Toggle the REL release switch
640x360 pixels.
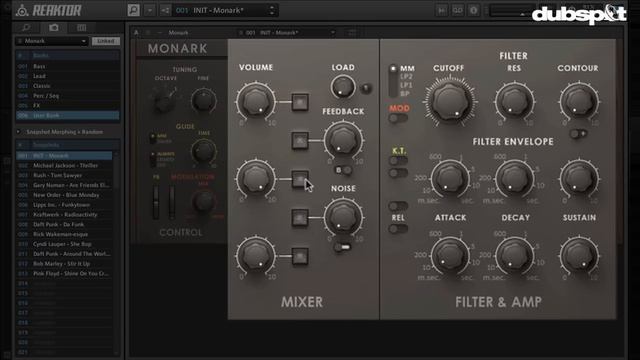pyautogui.click(x=398, y=229)
